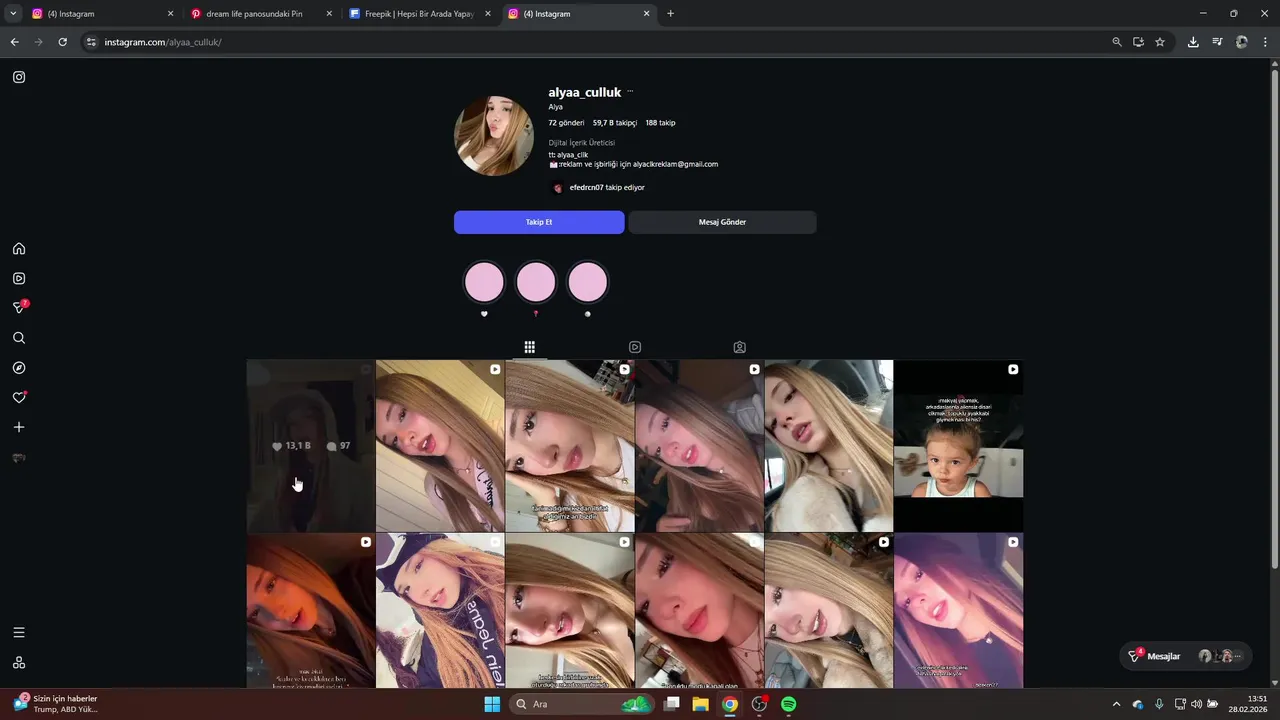Open the Chrome profile avatar

[1242, 42]
